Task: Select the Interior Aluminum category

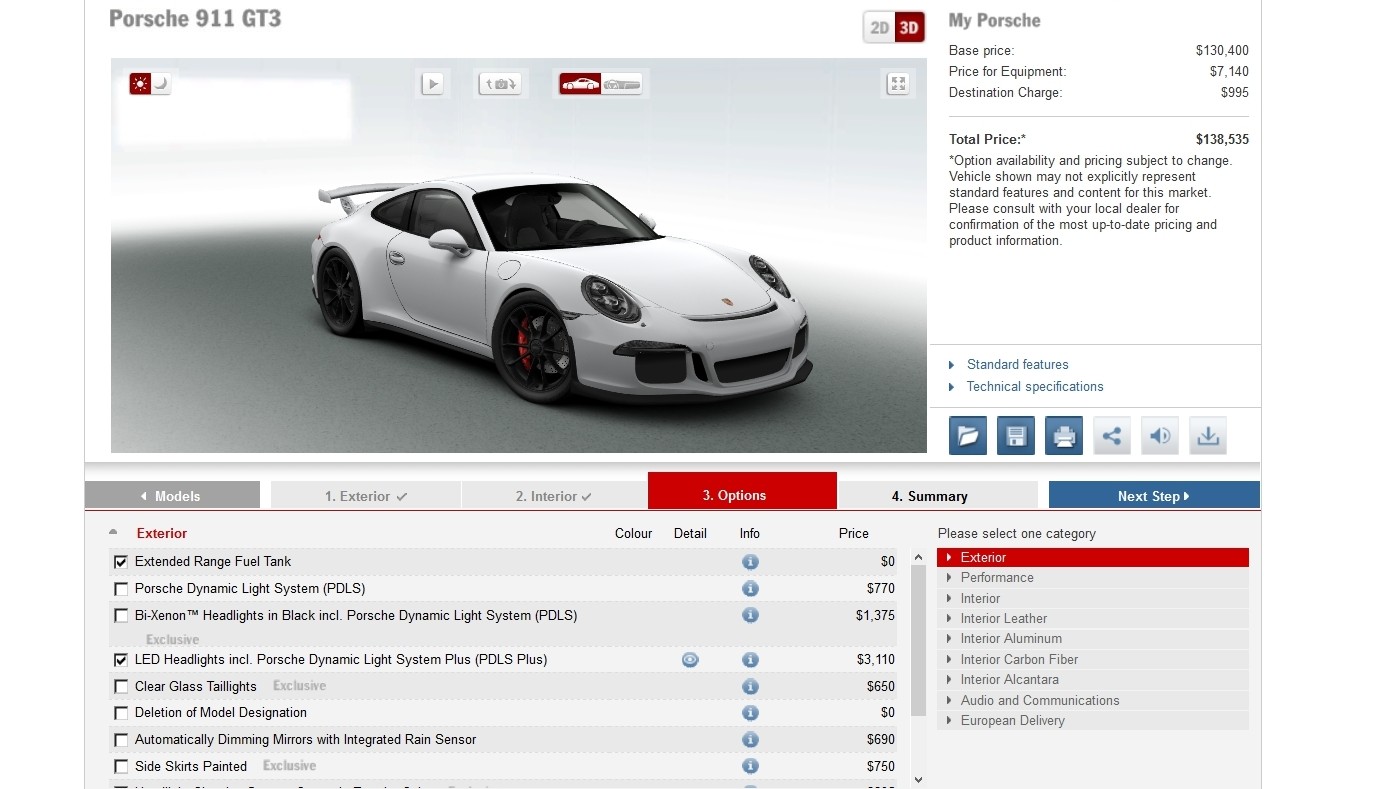Action: [x=1093, y=639]
